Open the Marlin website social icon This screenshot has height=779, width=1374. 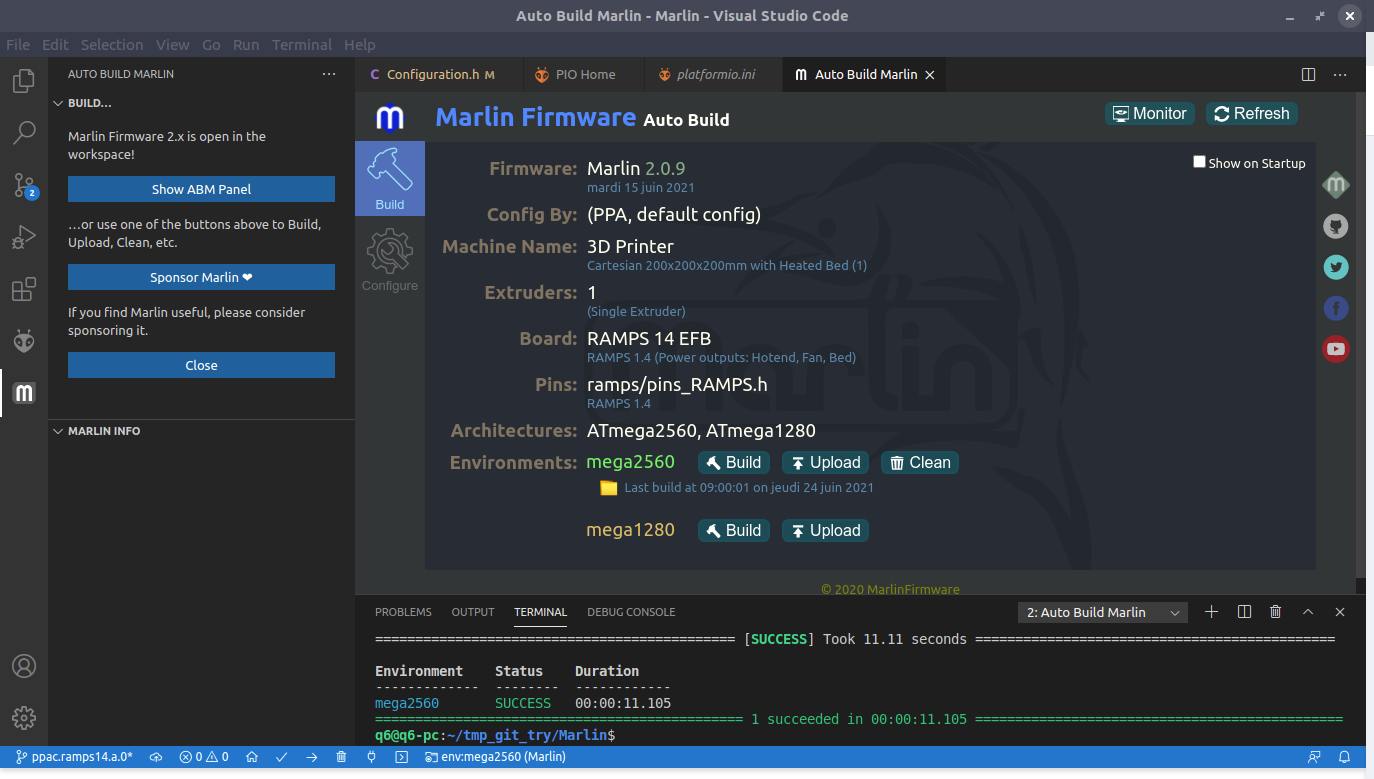pos(1336,185)
